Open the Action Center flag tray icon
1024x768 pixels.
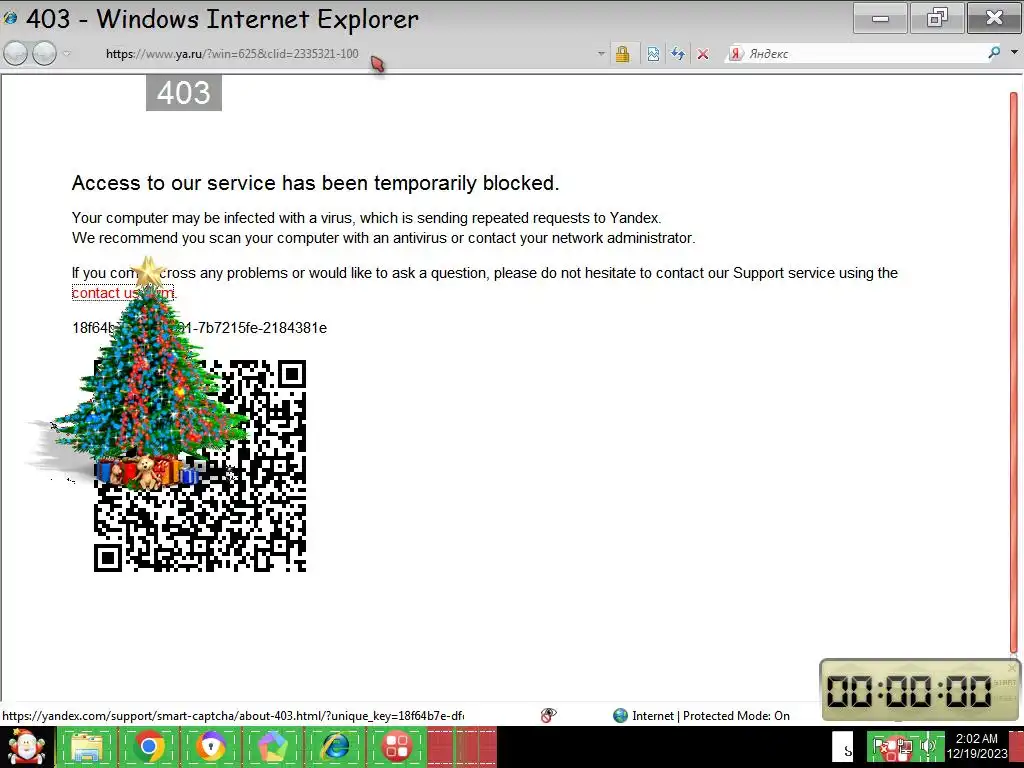pos(882,746)
